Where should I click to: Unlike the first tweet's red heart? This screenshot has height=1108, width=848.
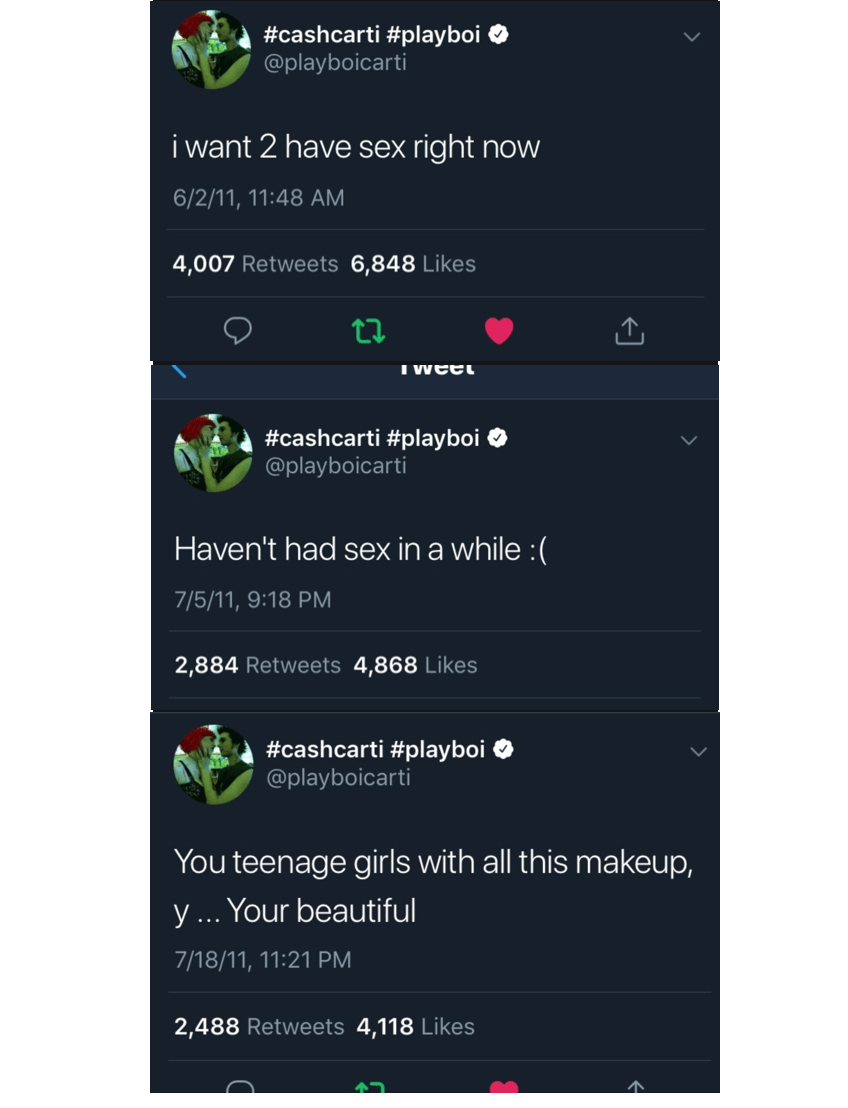pos(499,330)
